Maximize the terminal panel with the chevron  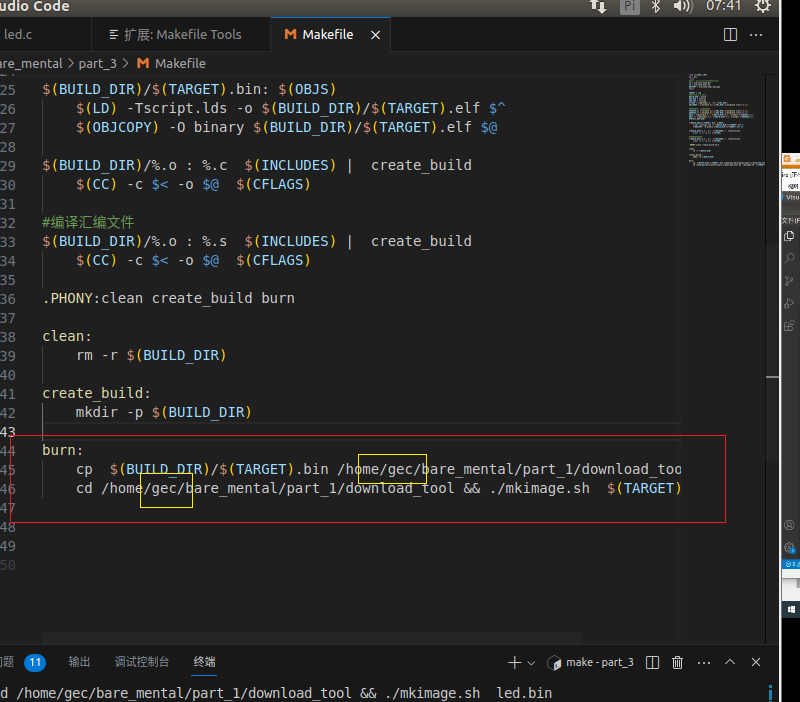pos(729,662)
